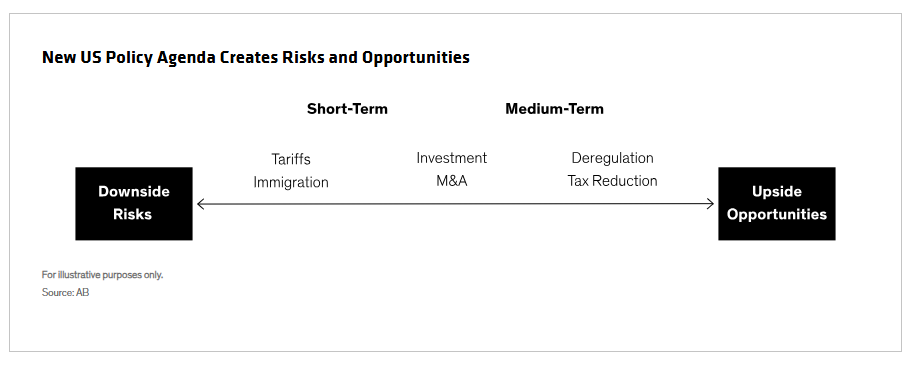Click the Immigration label
The width and height of the screenshot is (910, 365).
tap(291, 182)
